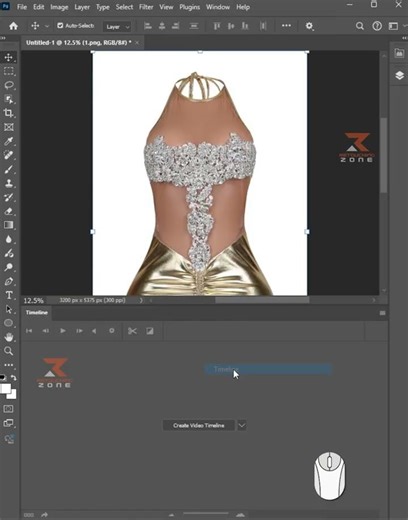
Task: Select the Path Selection tool
Action: point(9,309)
